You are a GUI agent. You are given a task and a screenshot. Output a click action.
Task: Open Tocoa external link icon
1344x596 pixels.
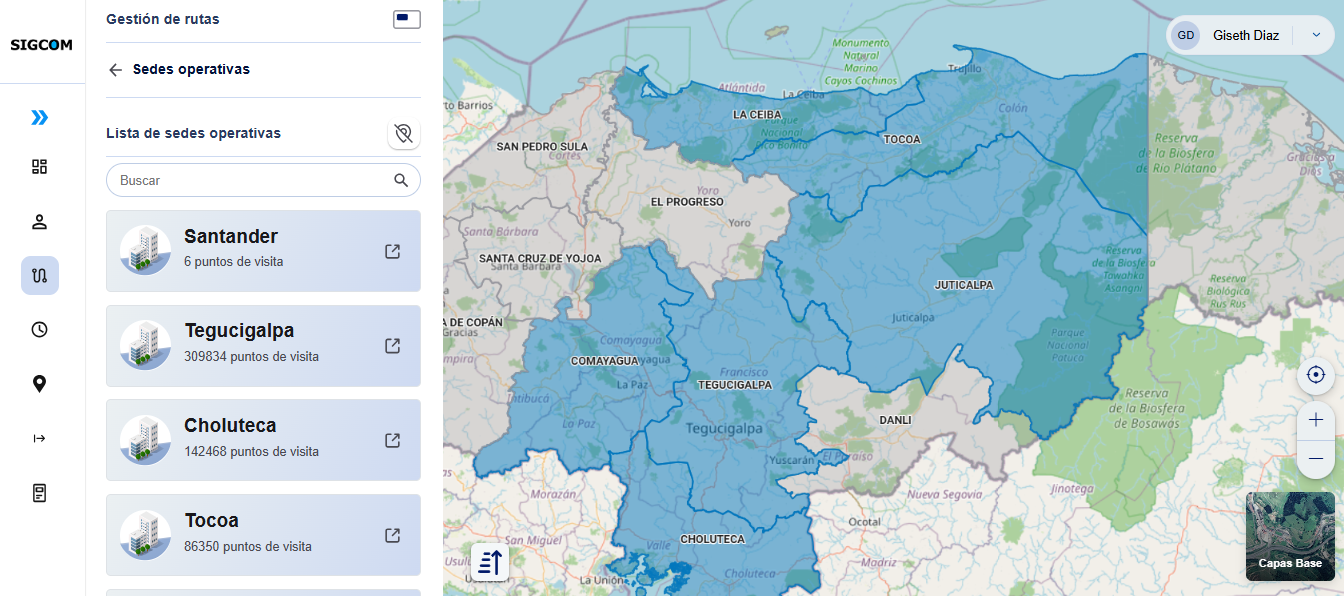pos(393,535)
